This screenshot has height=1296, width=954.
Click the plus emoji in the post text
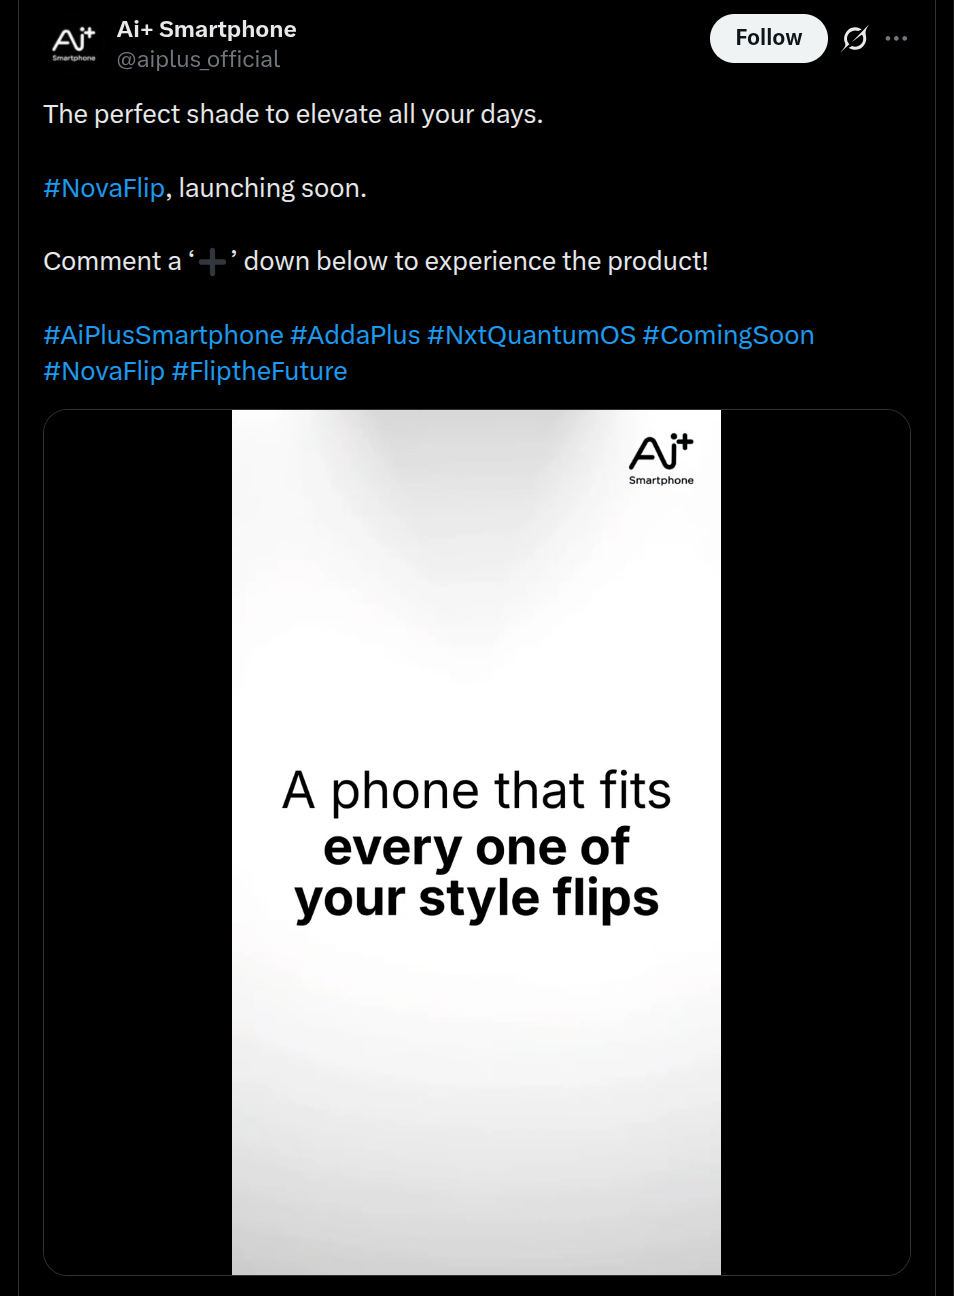click(x=212, y=262)
